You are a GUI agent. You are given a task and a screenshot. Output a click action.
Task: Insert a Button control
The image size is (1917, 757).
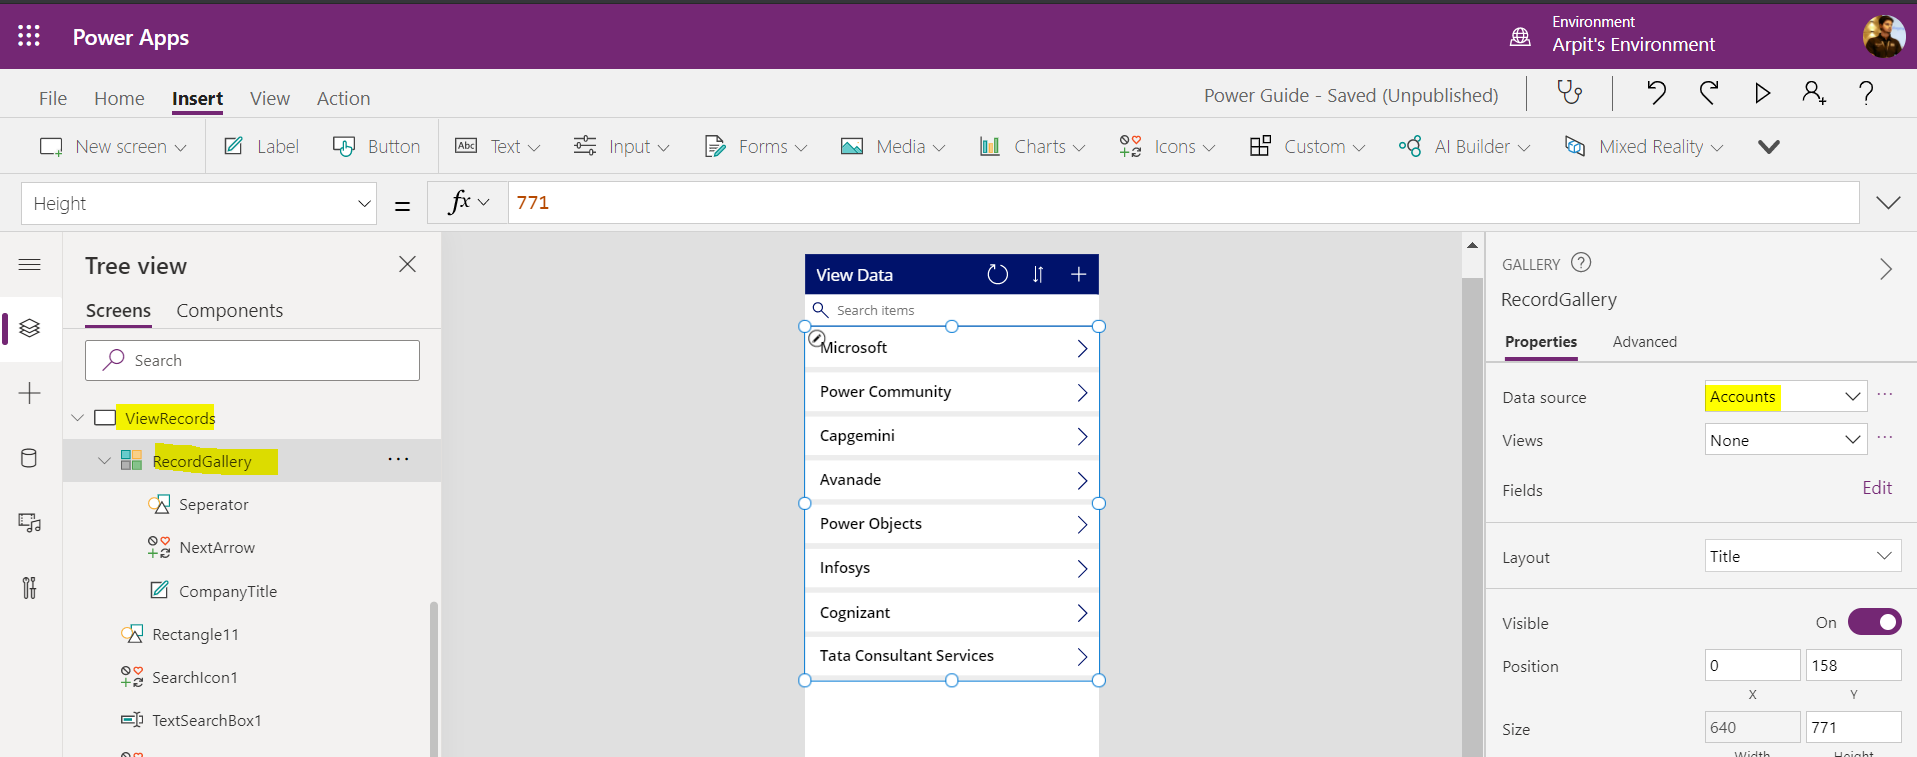coord(376,146)
